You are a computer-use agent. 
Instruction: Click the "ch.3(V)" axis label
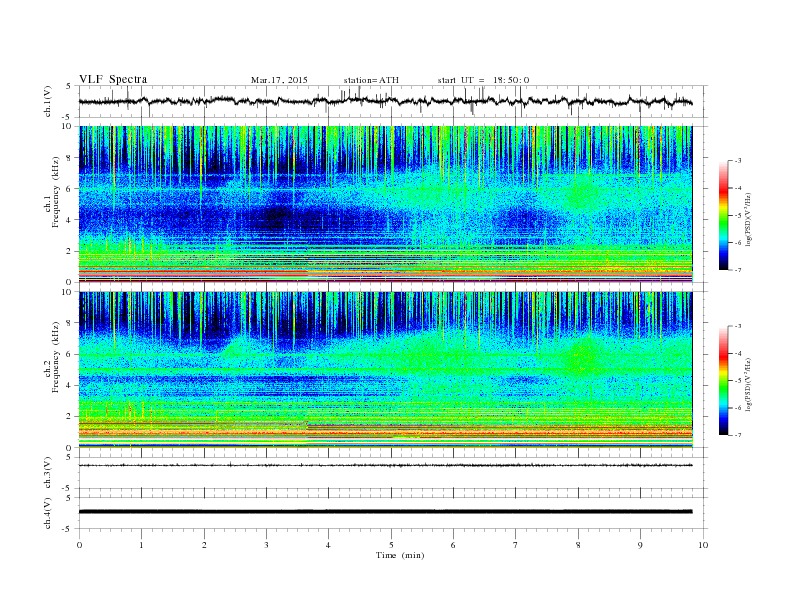point(48,474)
